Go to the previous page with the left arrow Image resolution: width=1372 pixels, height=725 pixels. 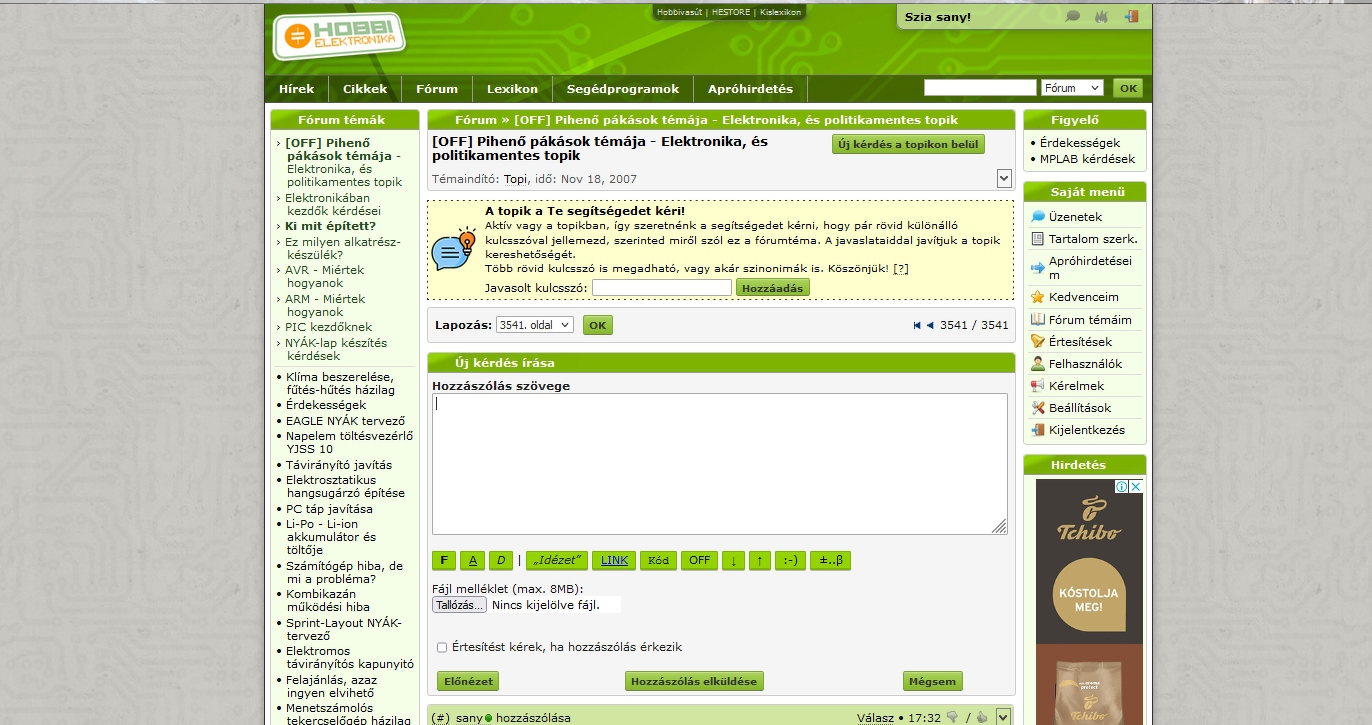(930, 325)
